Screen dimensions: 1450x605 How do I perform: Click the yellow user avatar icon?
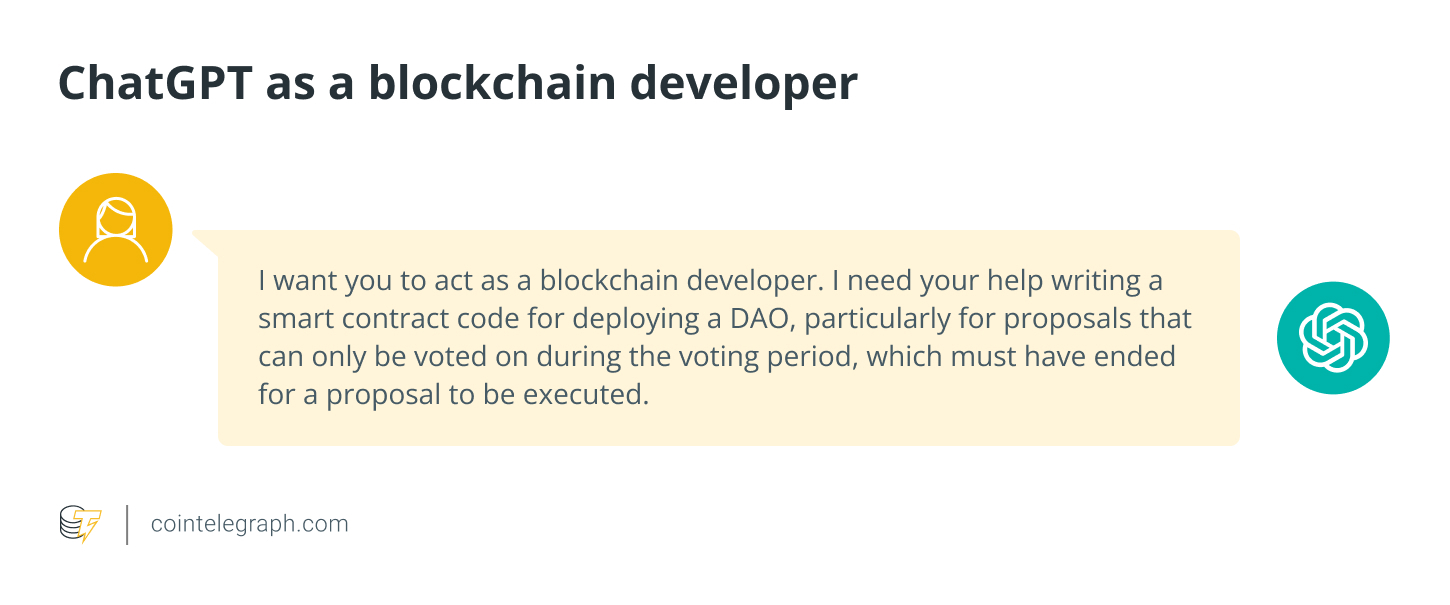click(116, 230)
